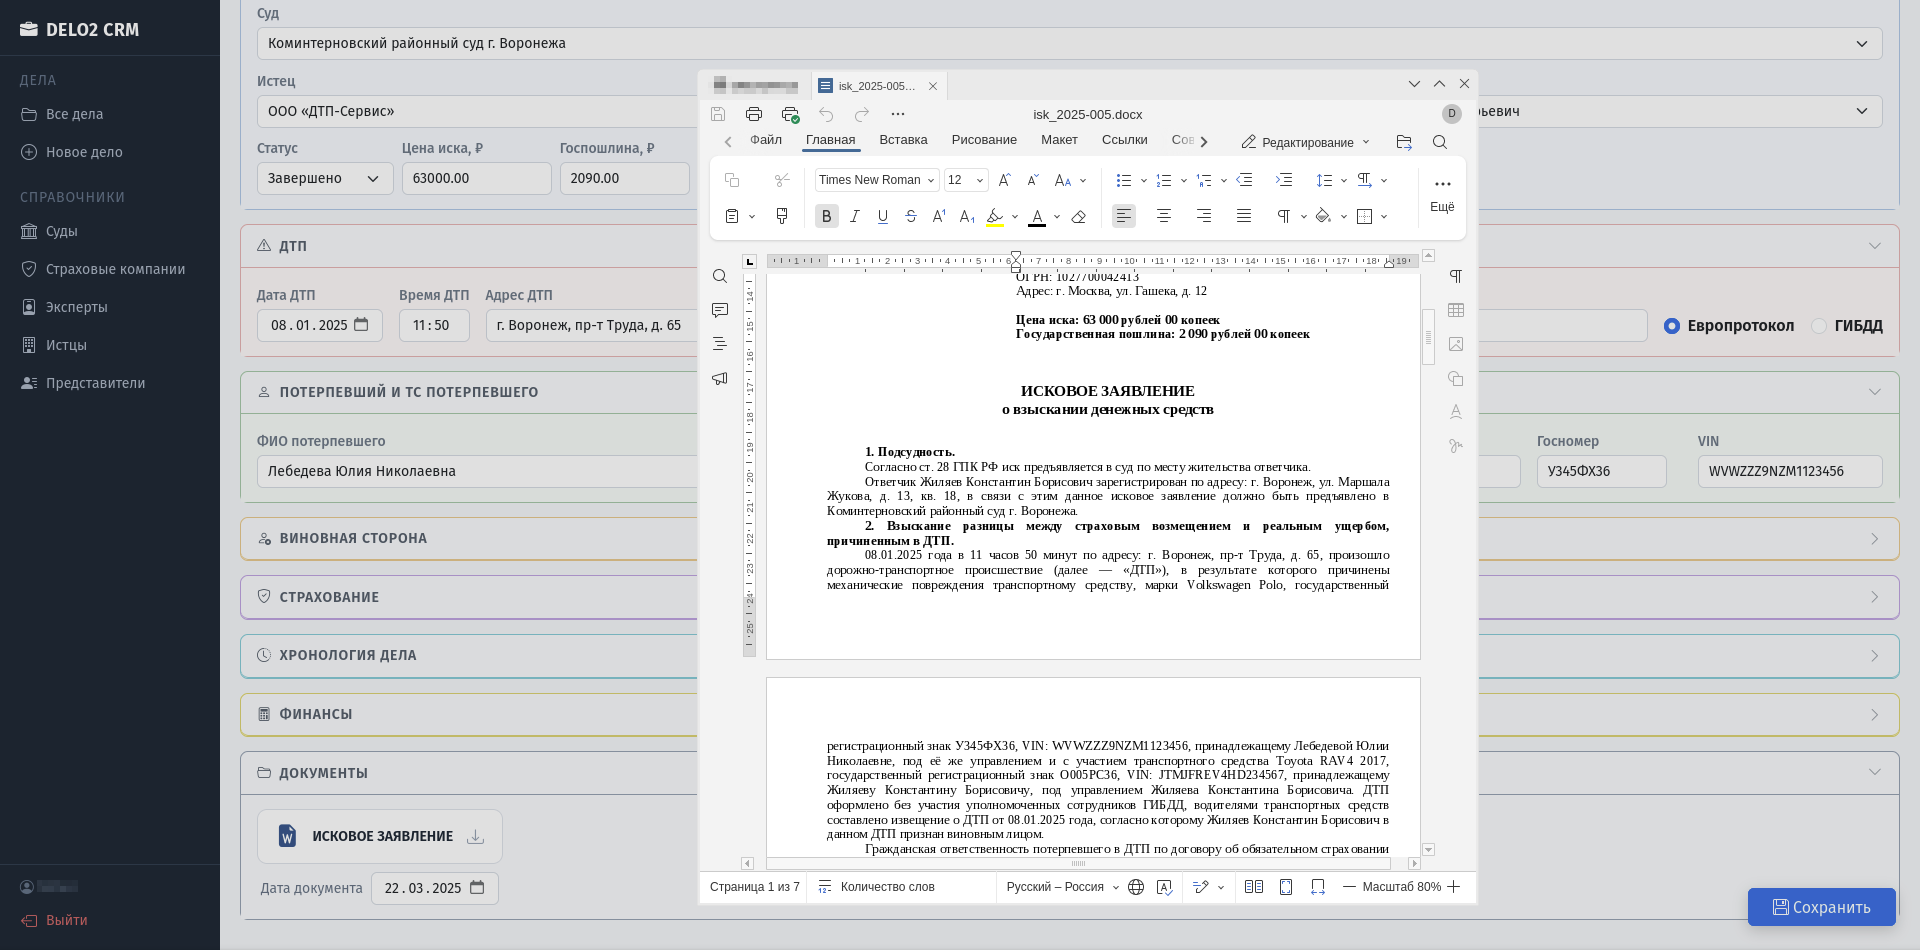Decrease paragraph indent

pyautogui.click(x=1245, y=180)
